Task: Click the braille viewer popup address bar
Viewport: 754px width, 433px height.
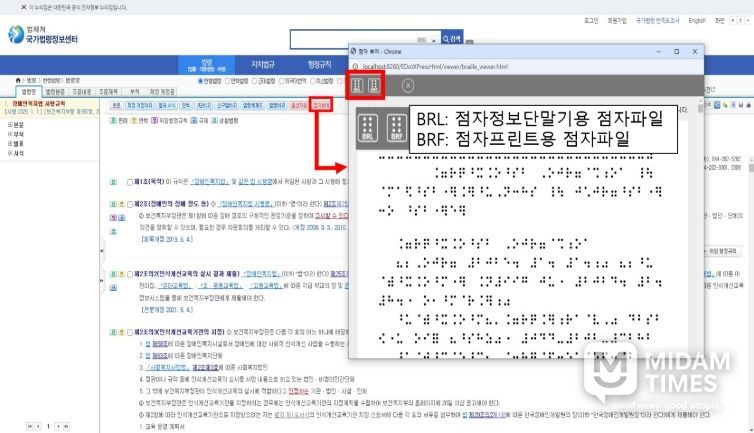Action: [x=528, y=66]
